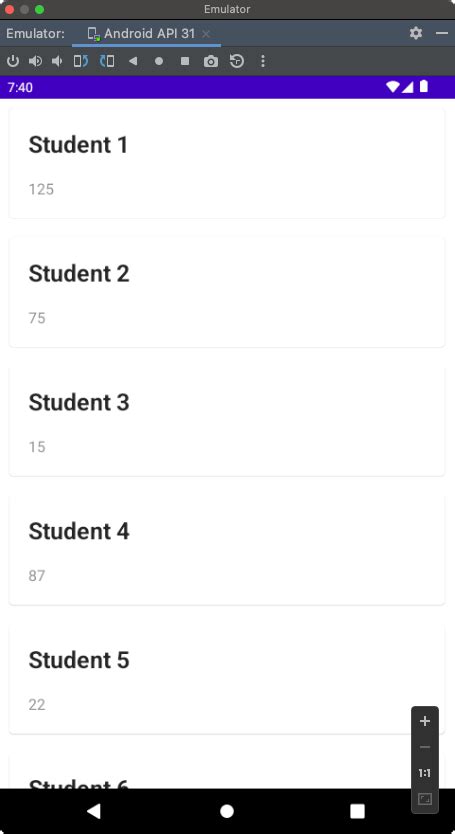Viewport: 455px width, 834px height.
Task: Lower volume using volume down icon
Action: 57,61
